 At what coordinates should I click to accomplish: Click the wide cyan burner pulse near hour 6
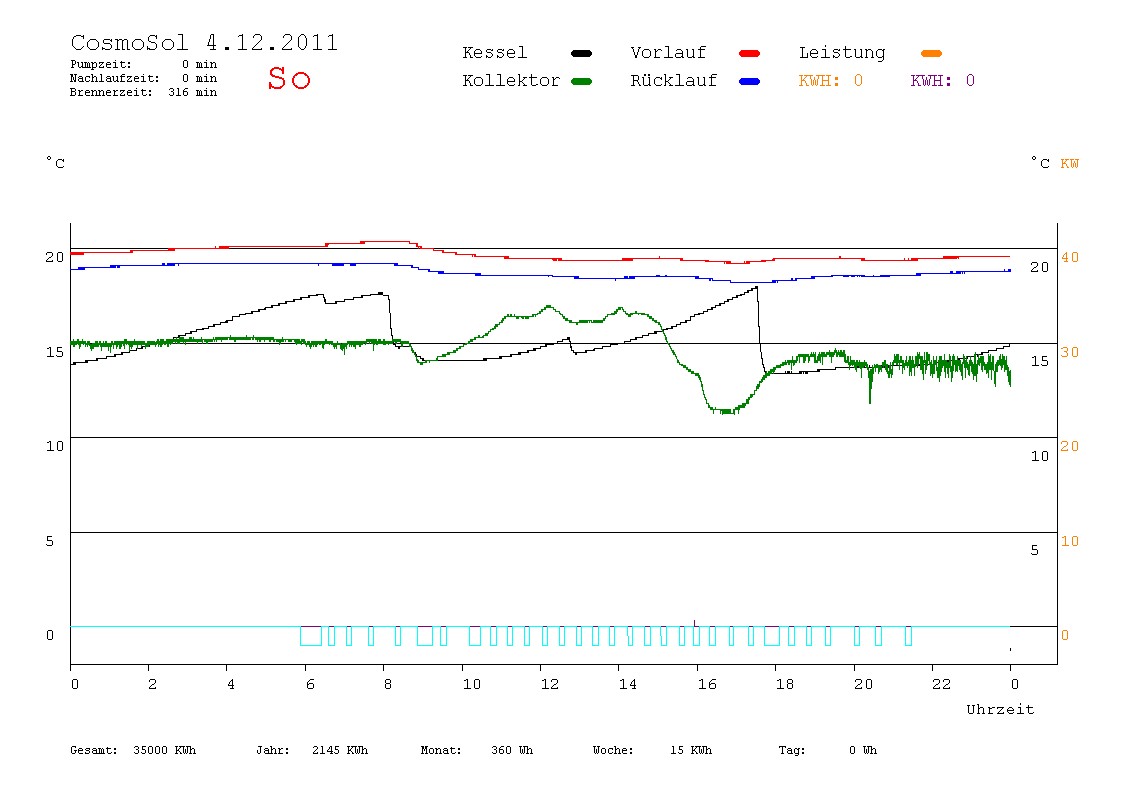[311, 636]
